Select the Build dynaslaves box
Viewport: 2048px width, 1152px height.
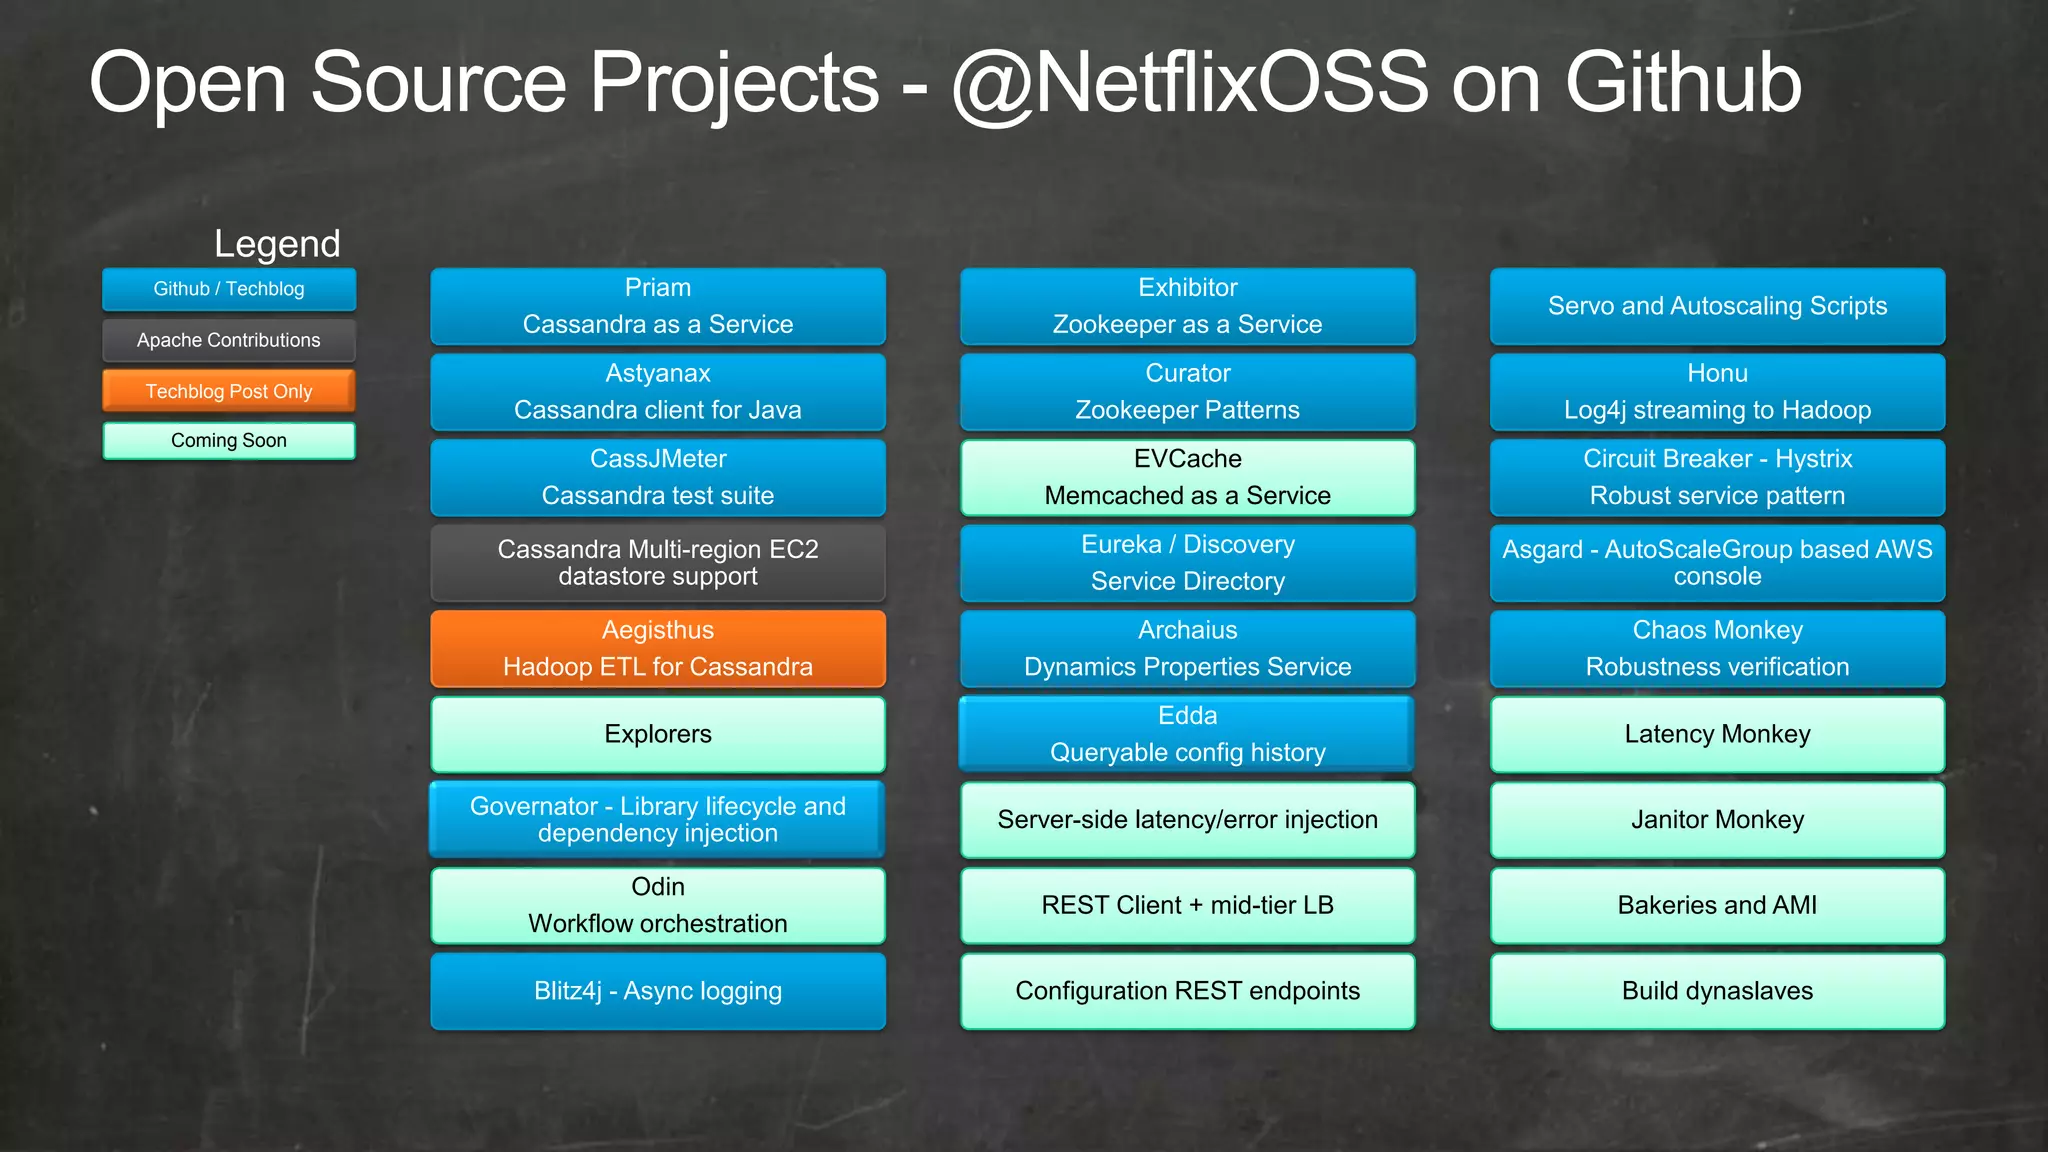1717,991
